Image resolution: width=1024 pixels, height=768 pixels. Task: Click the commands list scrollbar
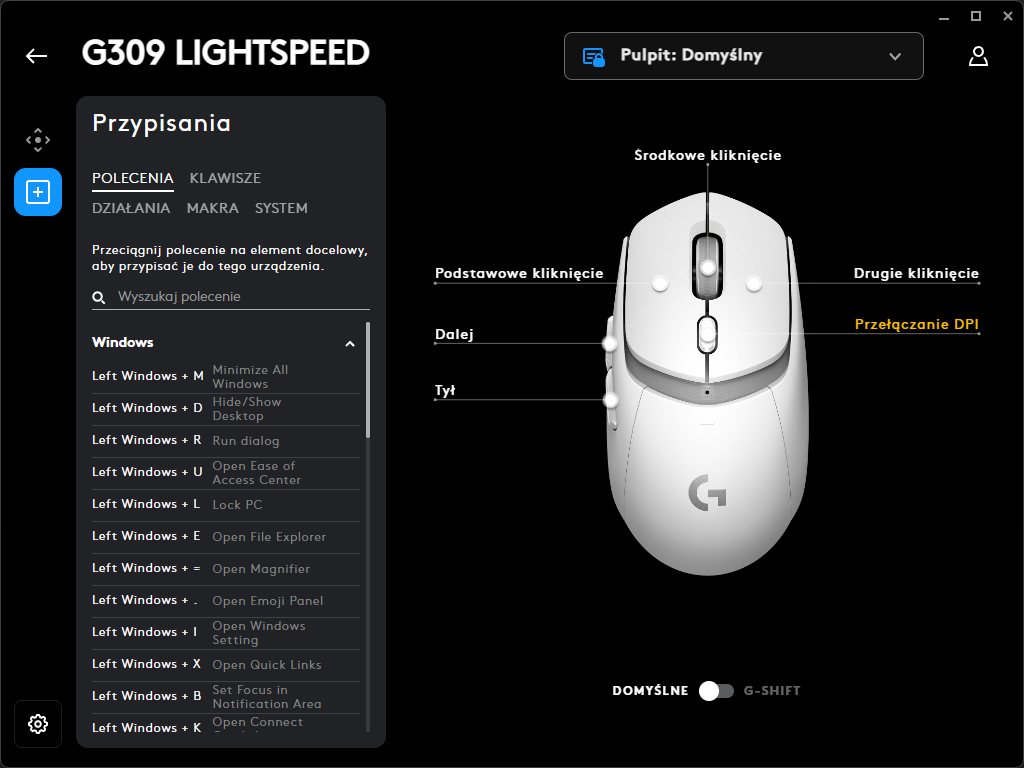[368, 380]
